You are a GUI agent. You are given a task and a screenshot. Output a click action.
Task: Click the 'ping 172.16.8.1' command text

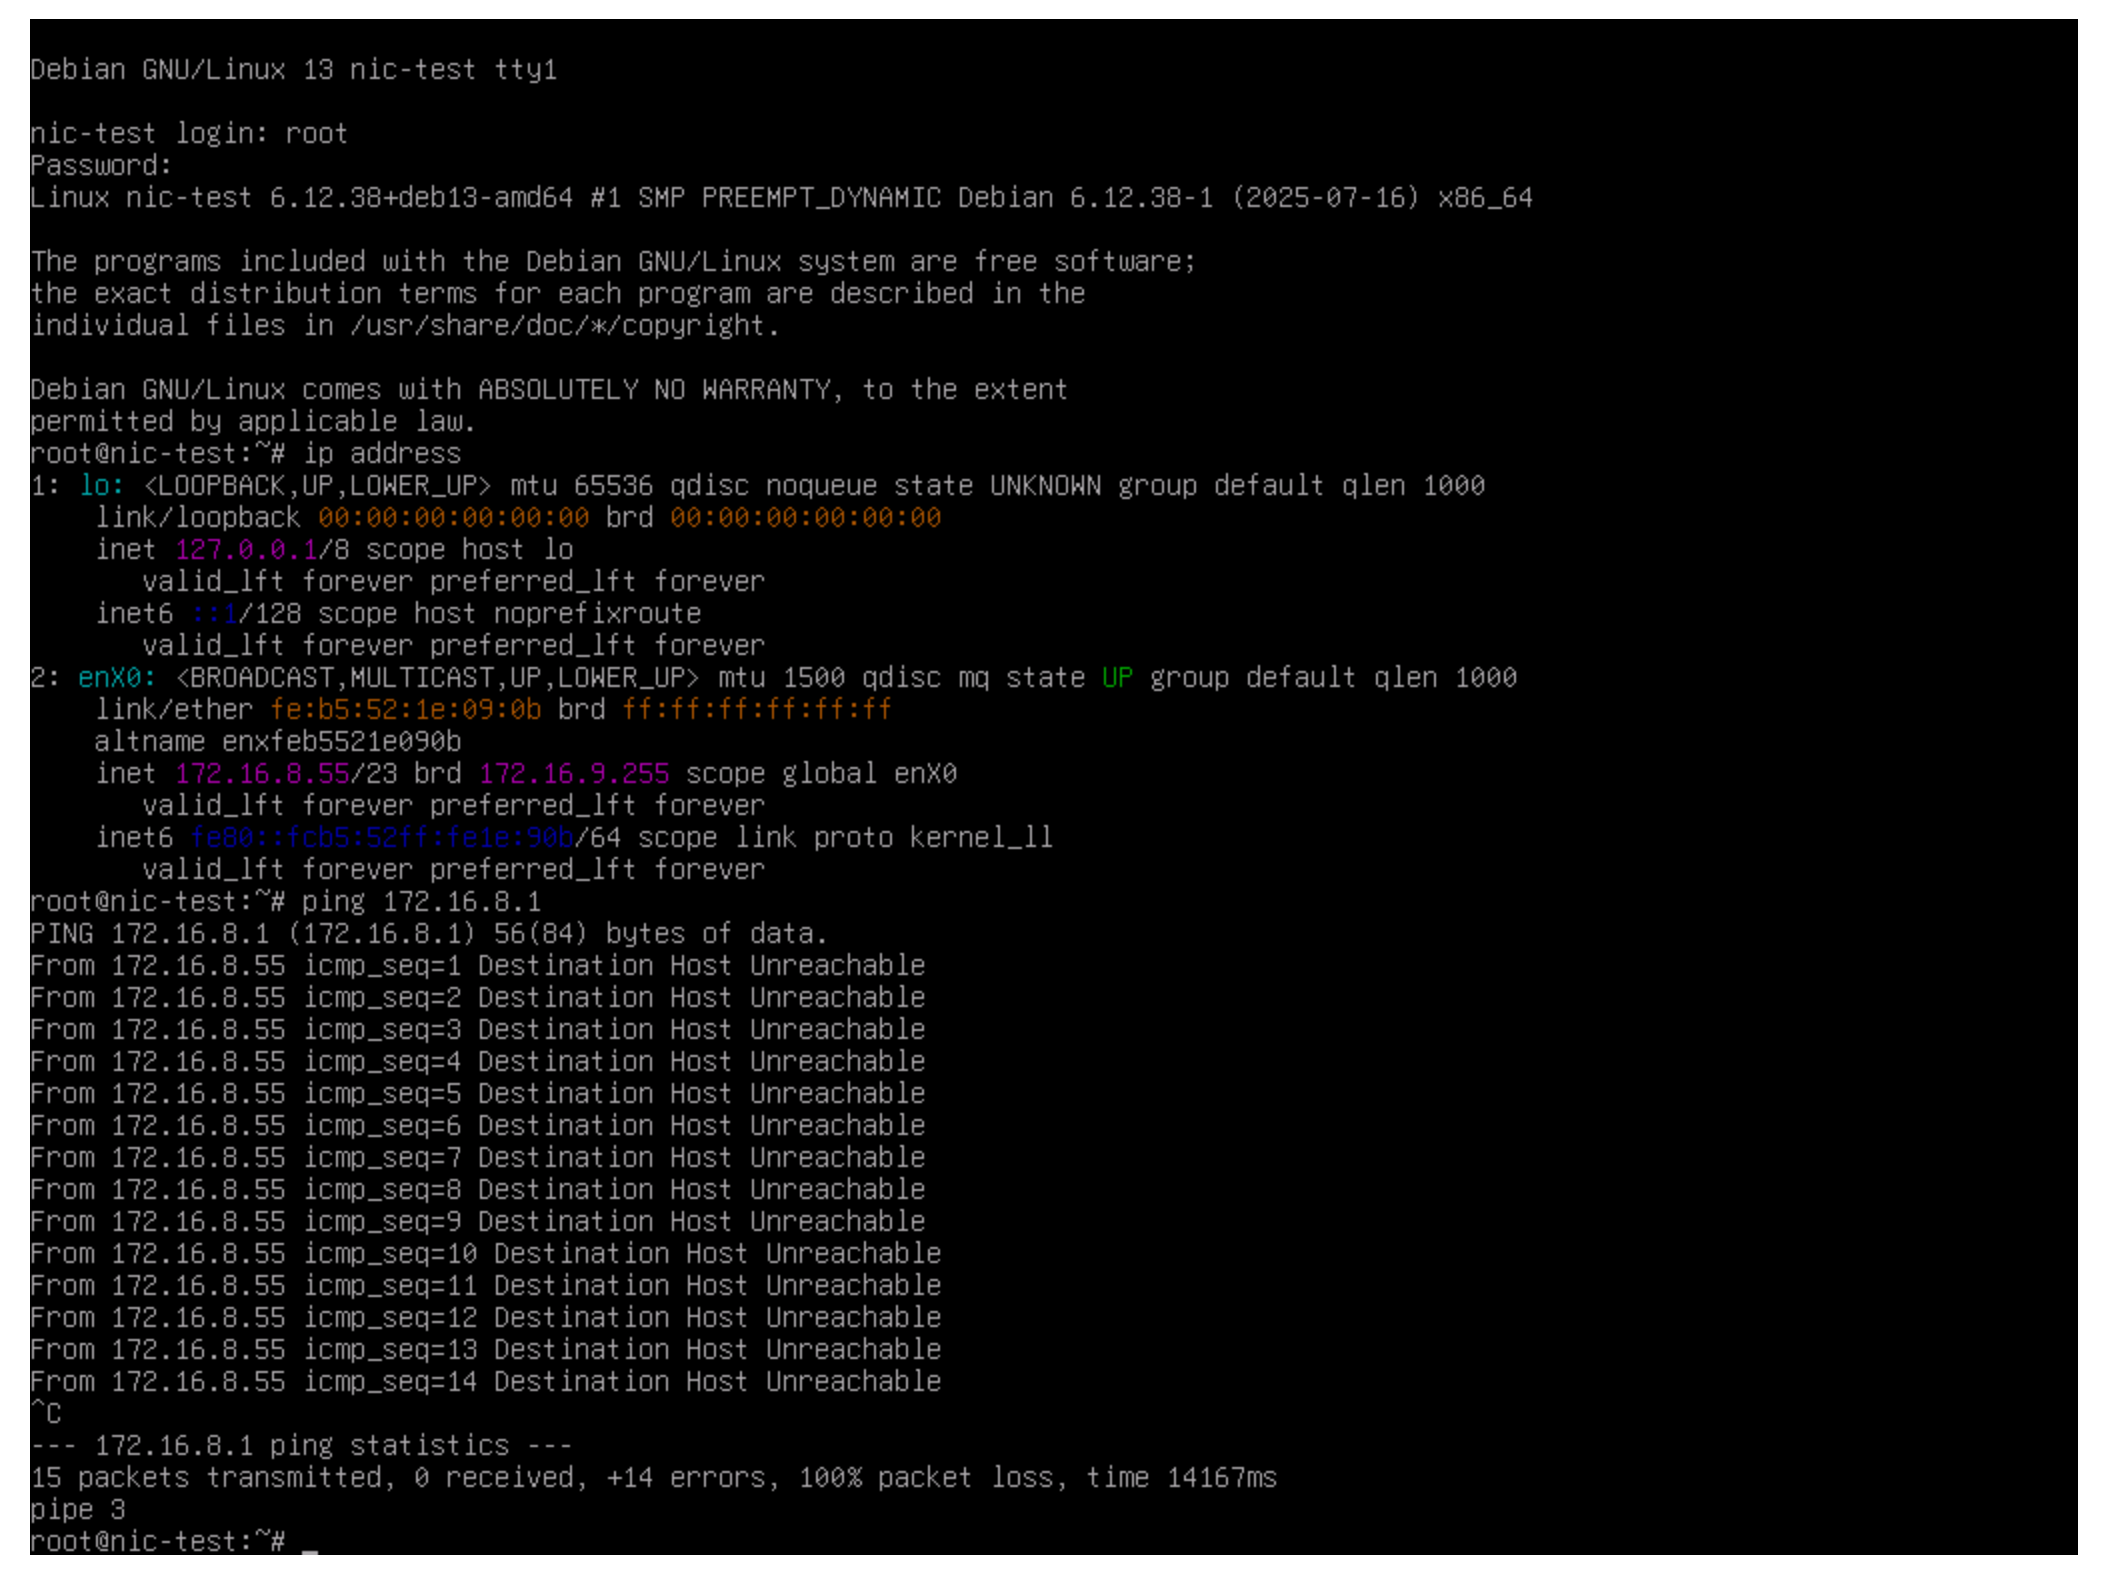click(420, 902)
